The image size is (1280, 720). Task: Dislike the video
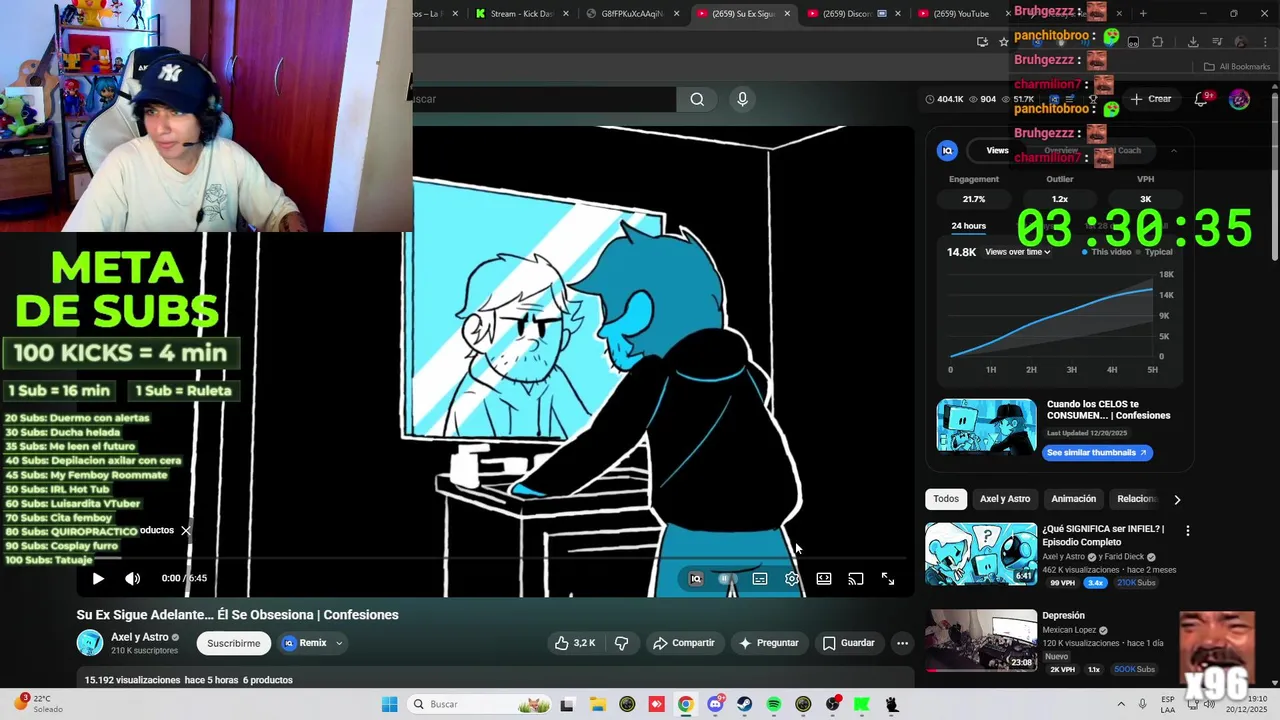click(x=621, y=643)
